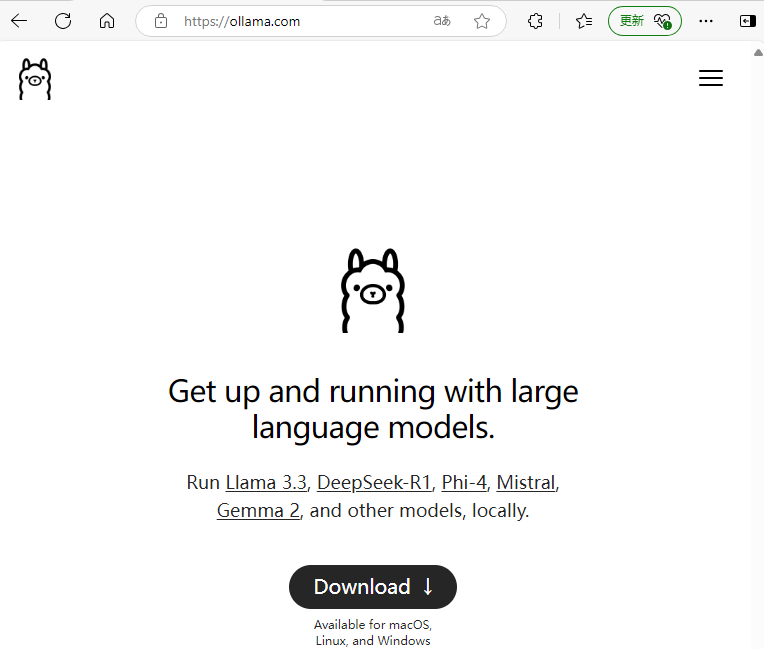View site information lock icon

pos(161,21)
